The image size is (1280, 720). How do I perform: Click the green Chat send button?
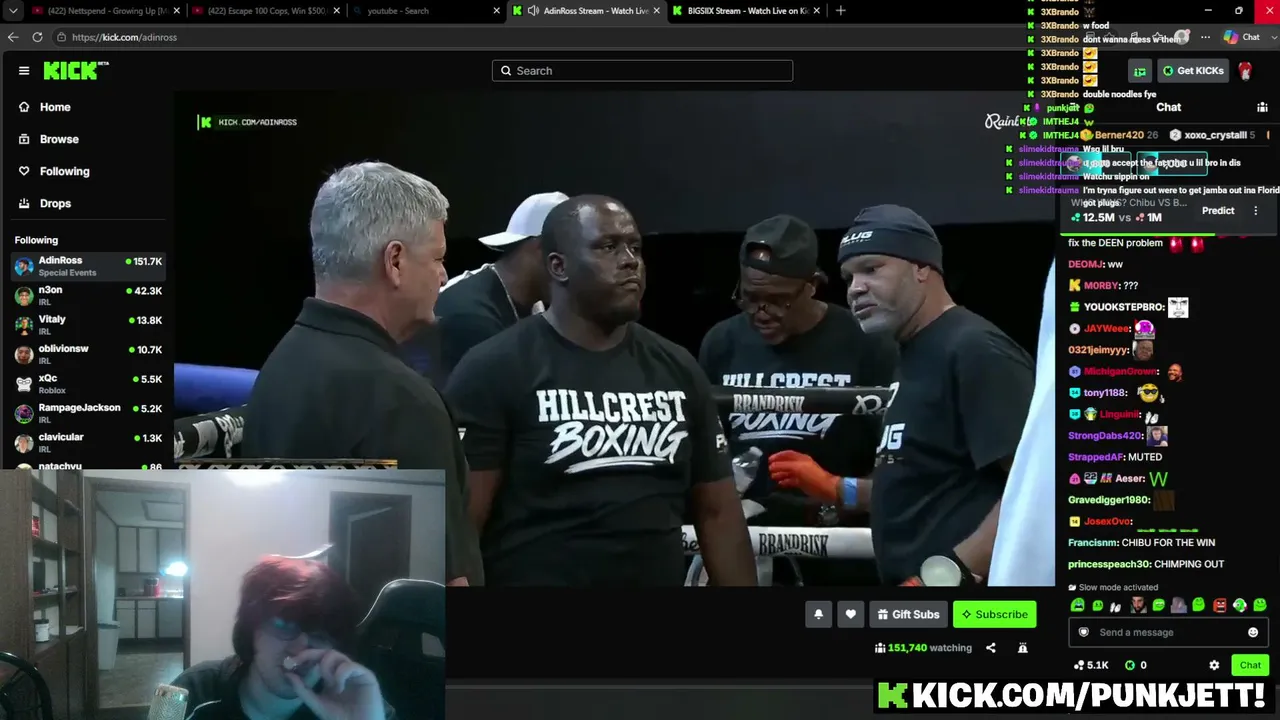click(1250, 665)
